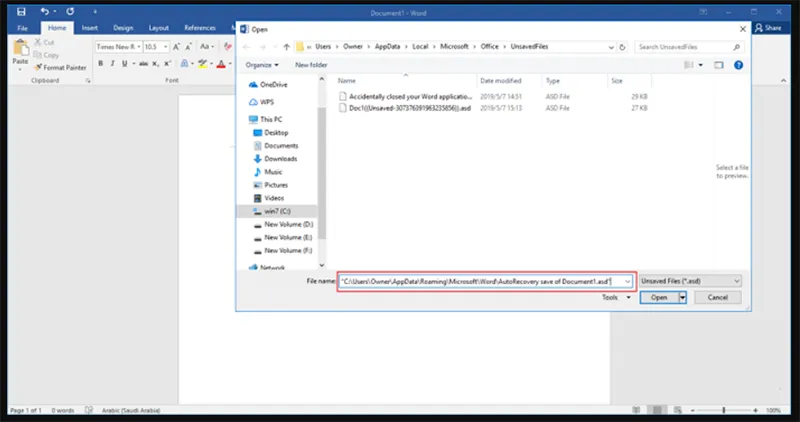The image size is (800, 422).
Task: Toggle the preview pane icon
Action: click(719, 65)
